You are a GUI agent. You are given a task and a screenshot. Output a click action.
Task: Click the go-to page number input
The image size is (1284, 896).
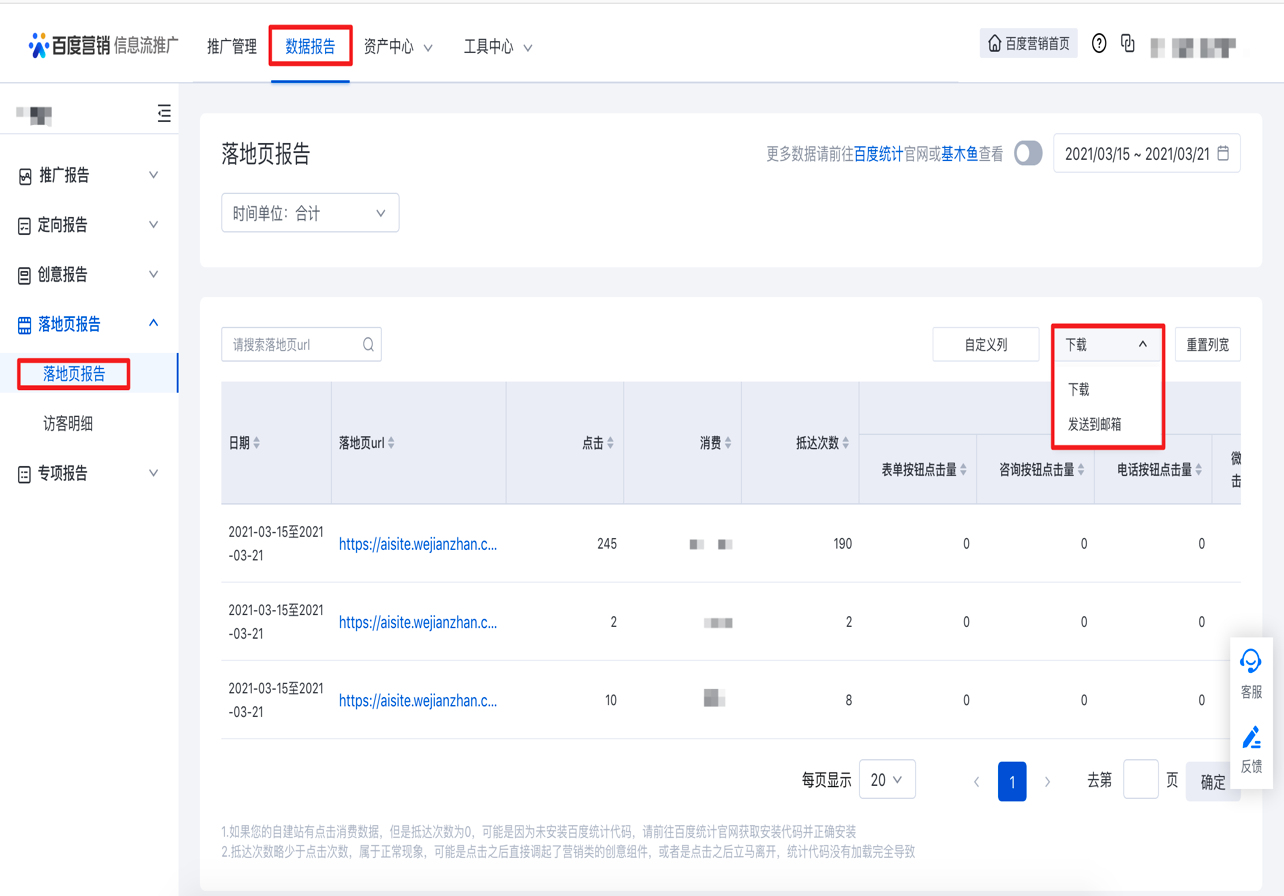tap(1140, 780)
